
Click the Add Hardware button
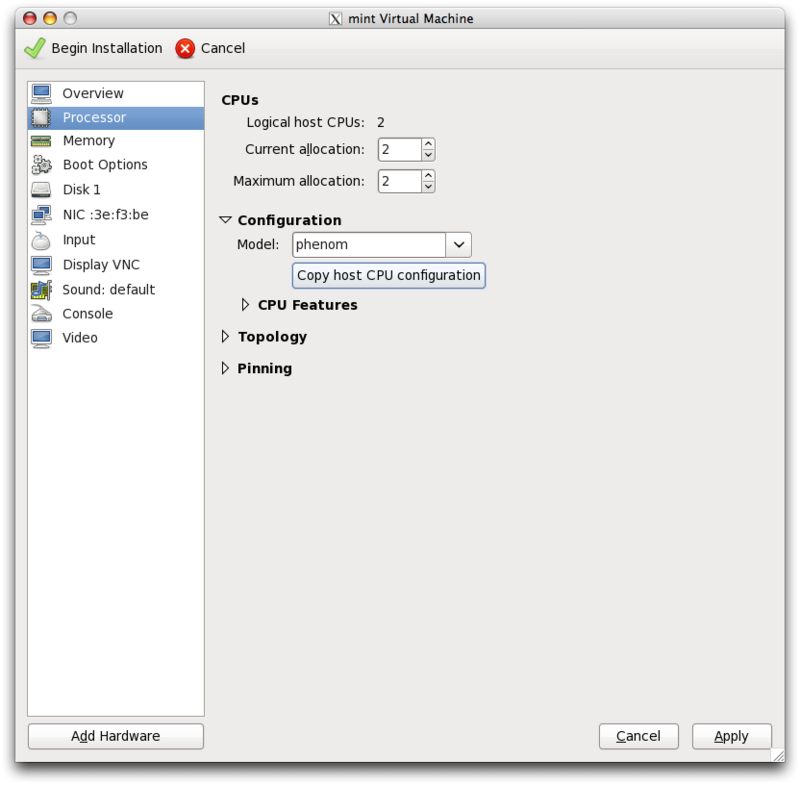coord(116,736)
